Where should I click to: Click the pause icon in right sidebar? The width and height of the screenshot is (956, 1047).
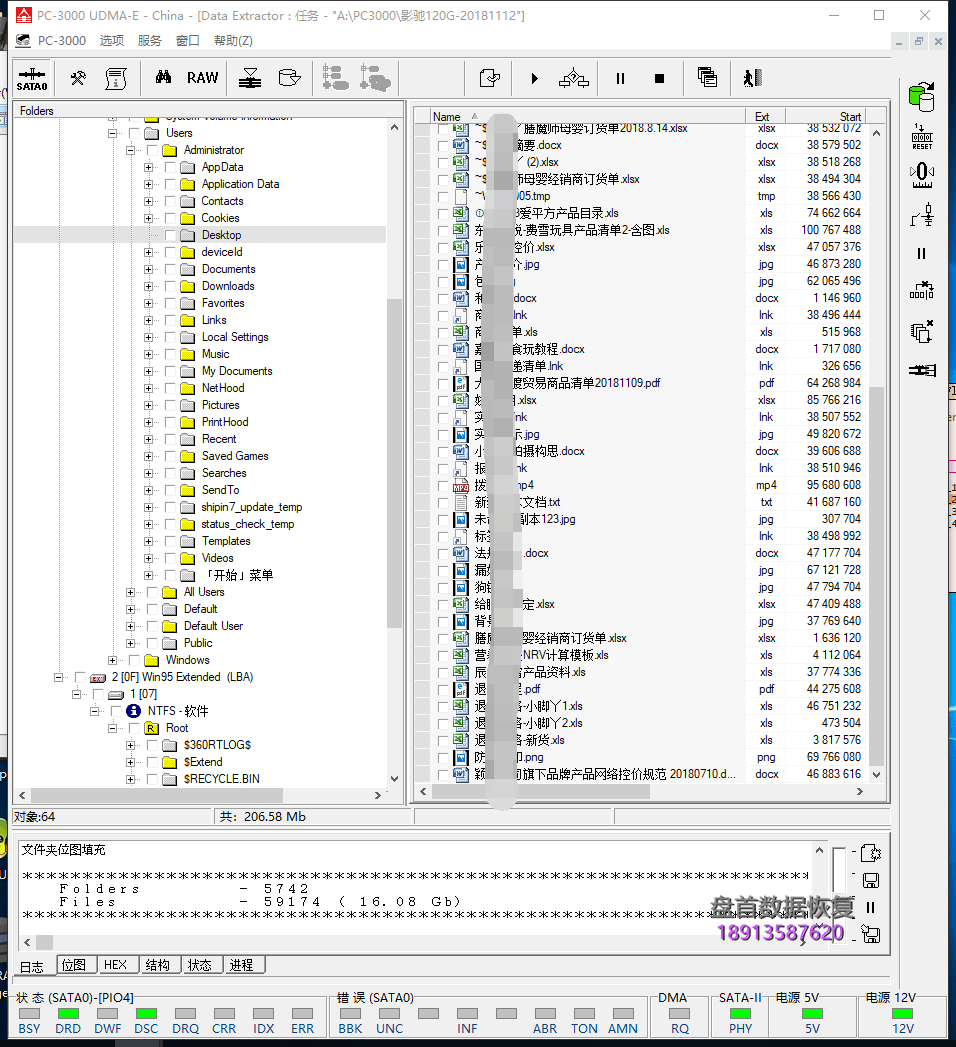pos(921,253)
